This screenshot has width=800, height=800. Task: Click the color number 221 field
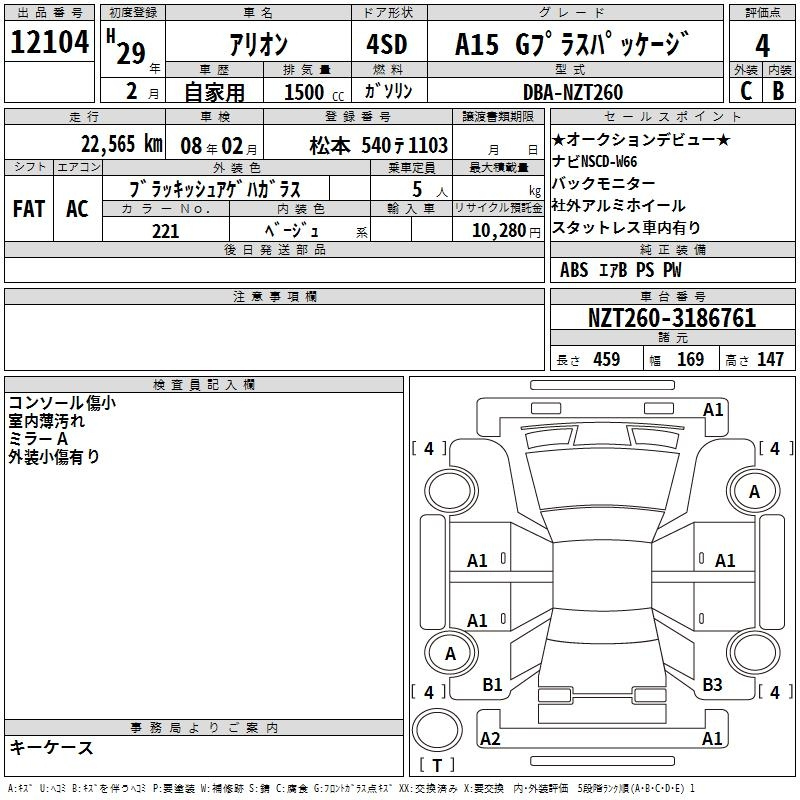tap(165, 231)
